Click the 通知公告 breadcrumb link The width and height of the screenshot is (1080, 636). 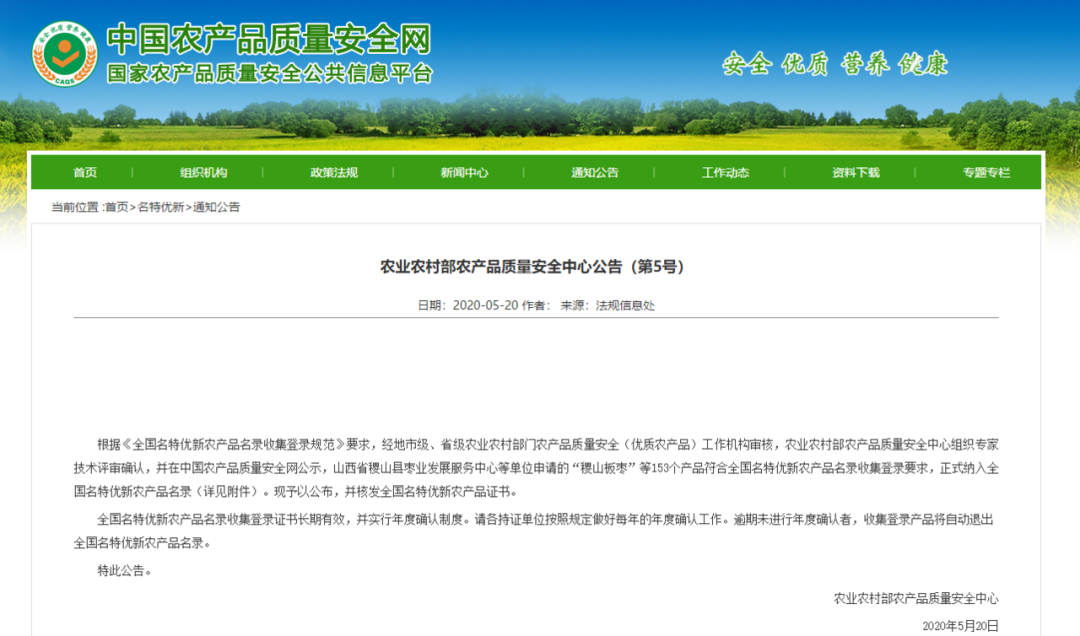[x=217, y=207]
